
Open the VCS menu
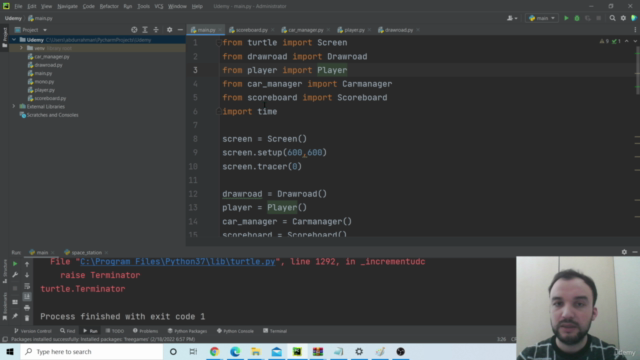click(x=159, y=6)
